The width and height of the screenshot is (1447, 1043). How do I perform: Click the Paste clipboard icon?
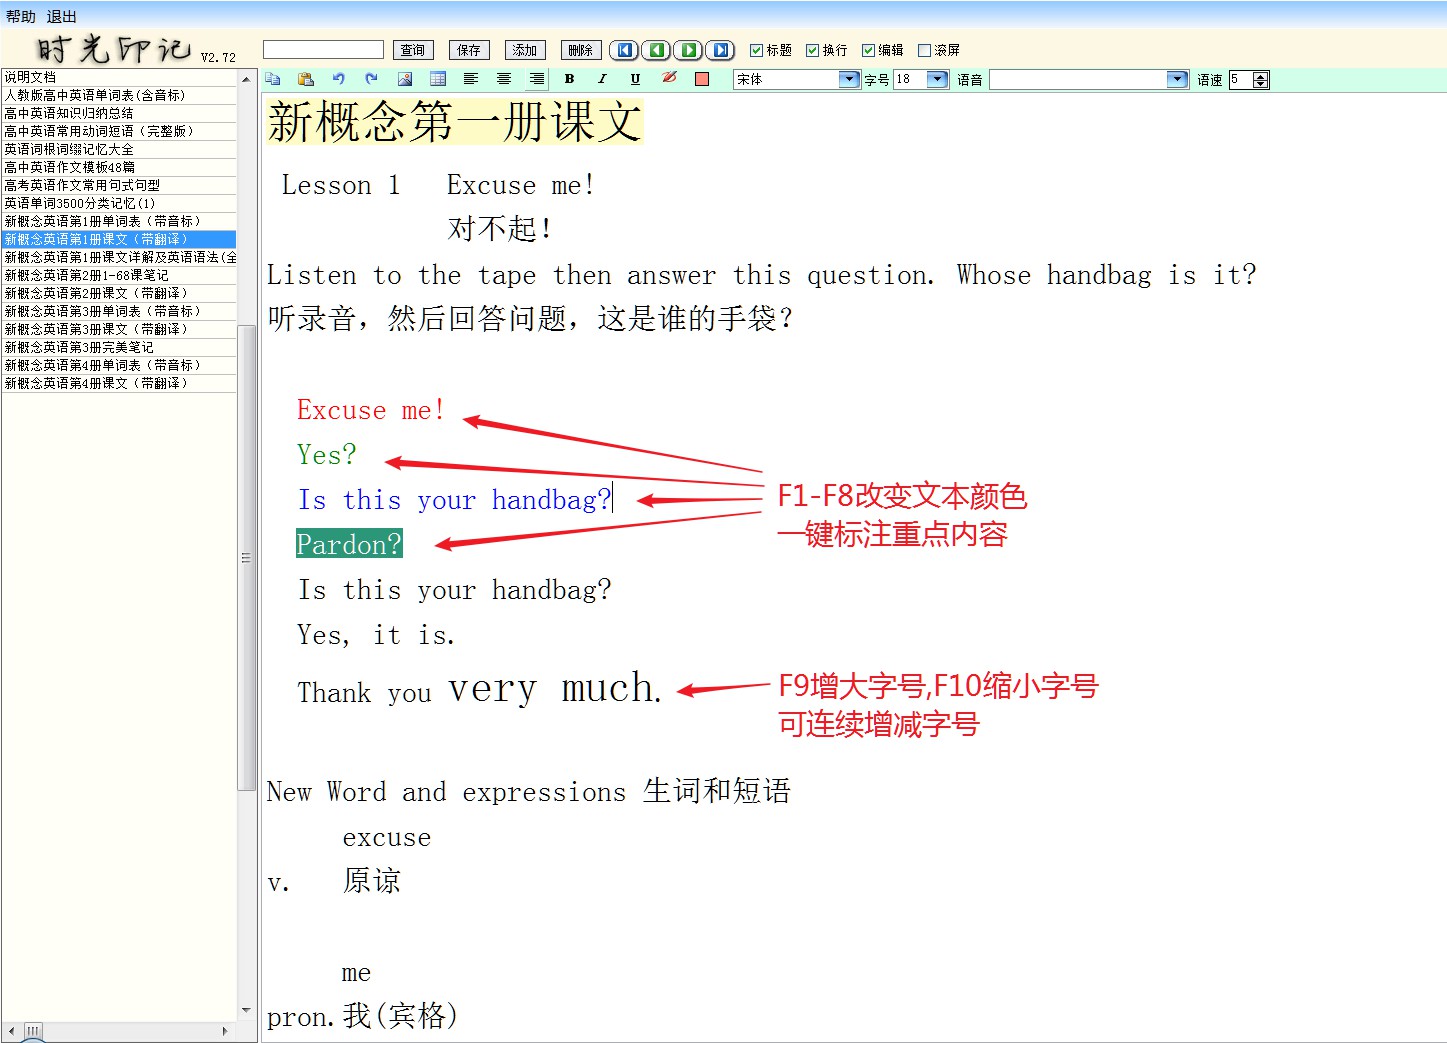(306, 79)
